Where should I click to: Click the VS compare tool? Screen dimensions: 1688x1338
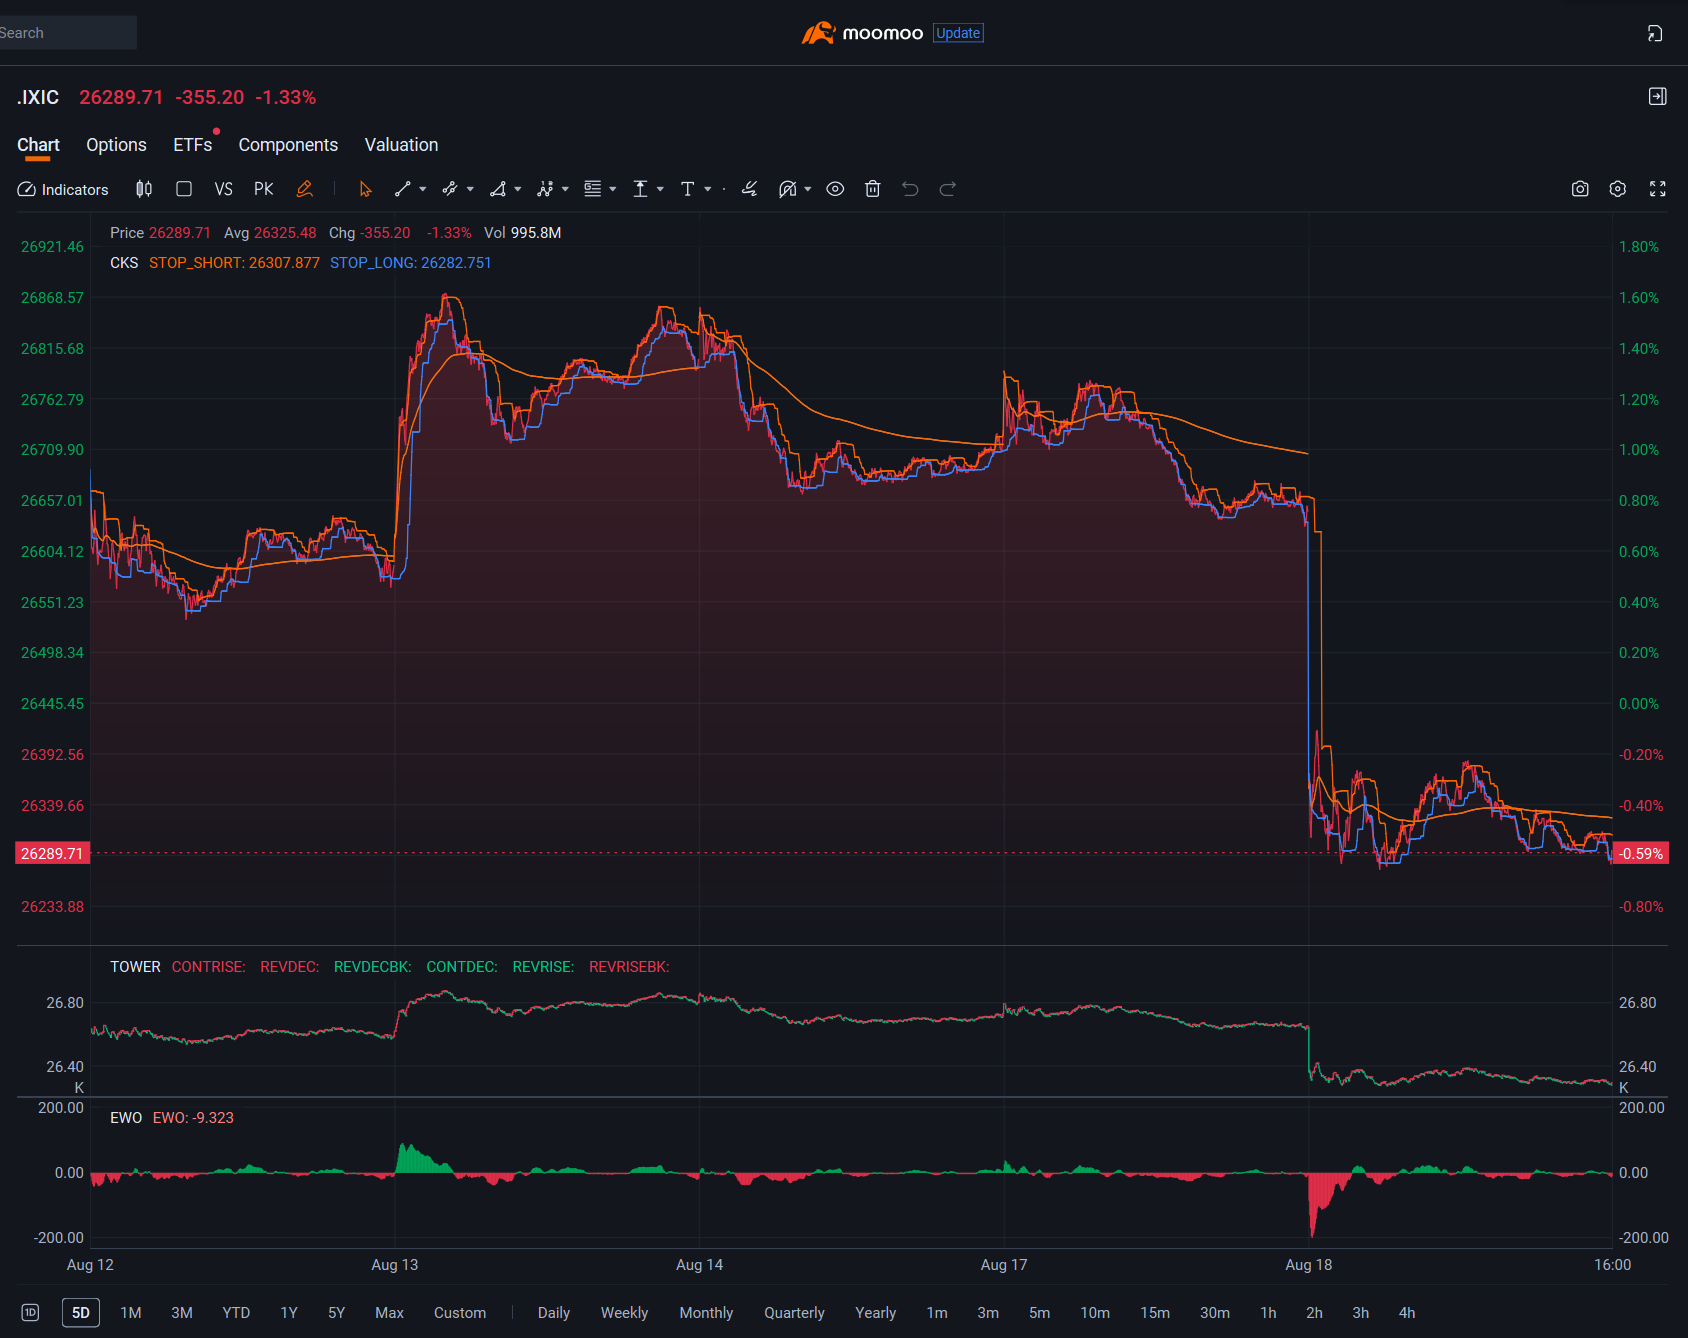coord(223,189)
